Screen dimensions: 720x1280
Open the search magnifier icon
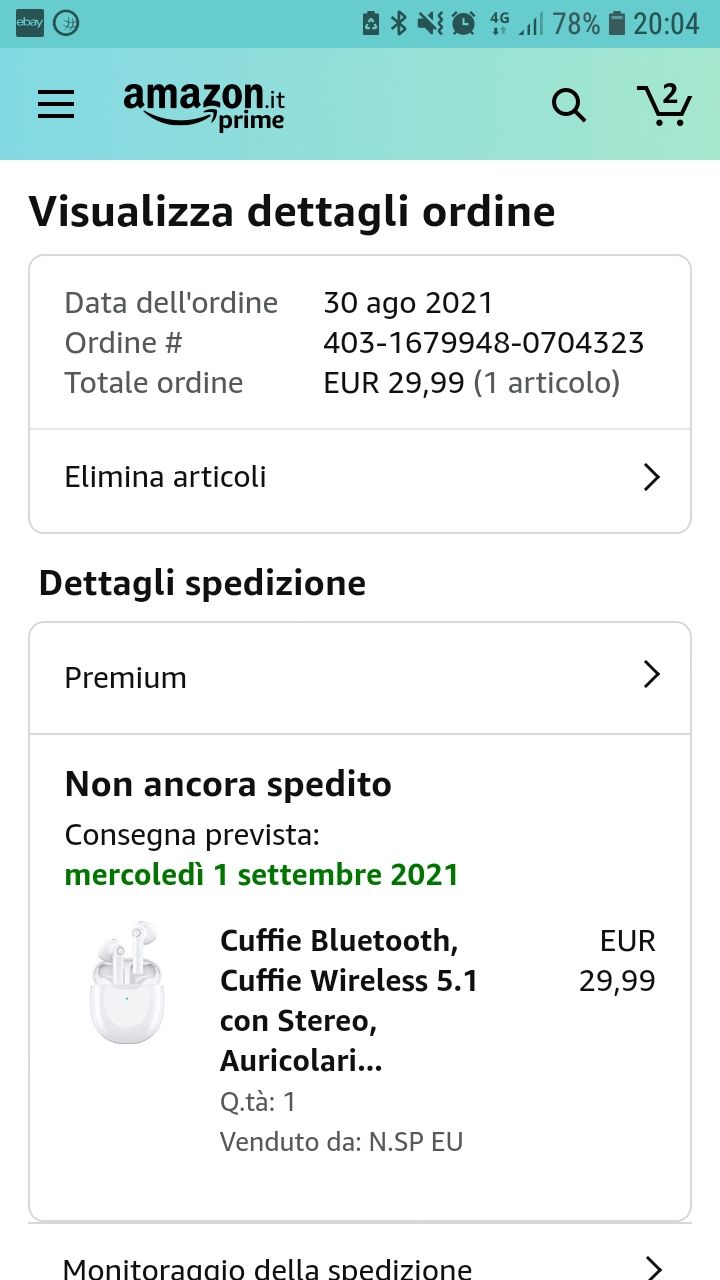point(569,104)
